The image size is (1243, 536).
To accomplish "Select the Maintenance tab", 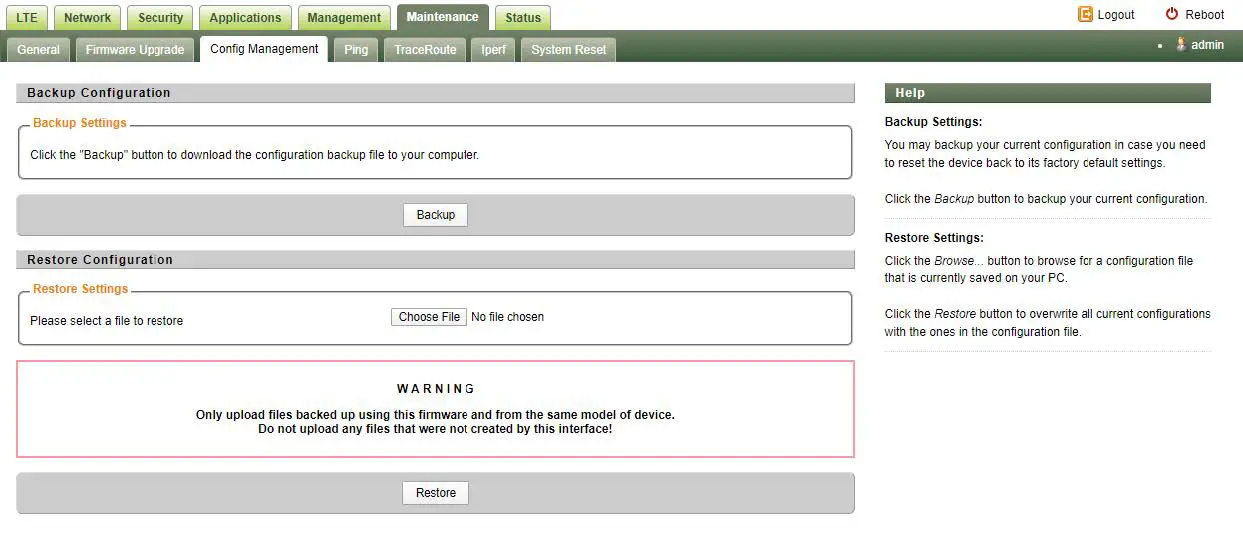I will 442,17.
